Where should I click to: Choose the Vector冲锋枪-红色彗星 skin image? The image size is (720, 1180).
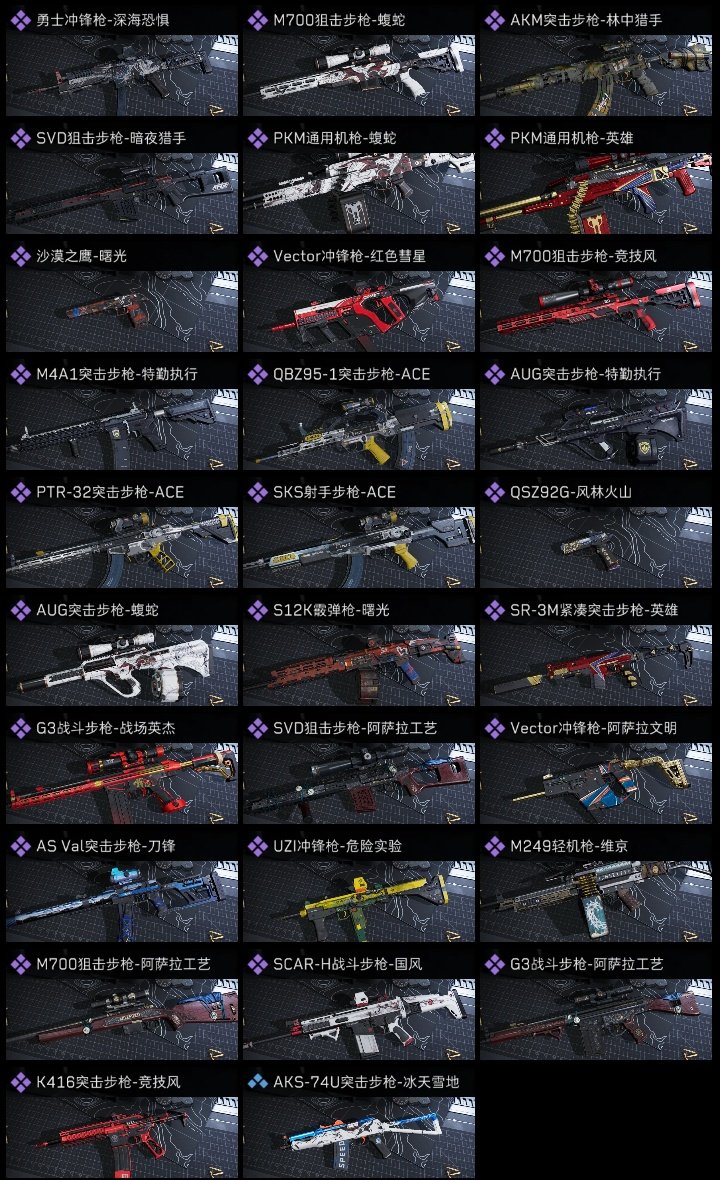[359, 311]
